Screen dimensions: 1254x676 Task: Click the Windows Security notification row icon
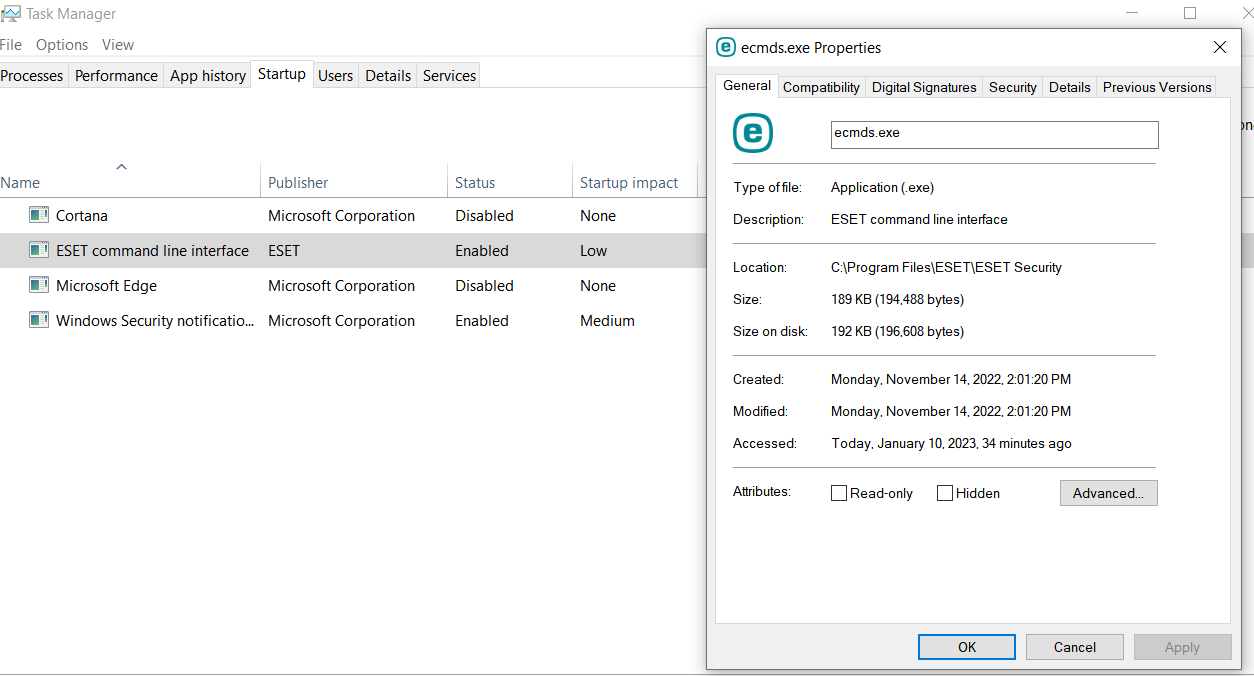tap(39, 320)
